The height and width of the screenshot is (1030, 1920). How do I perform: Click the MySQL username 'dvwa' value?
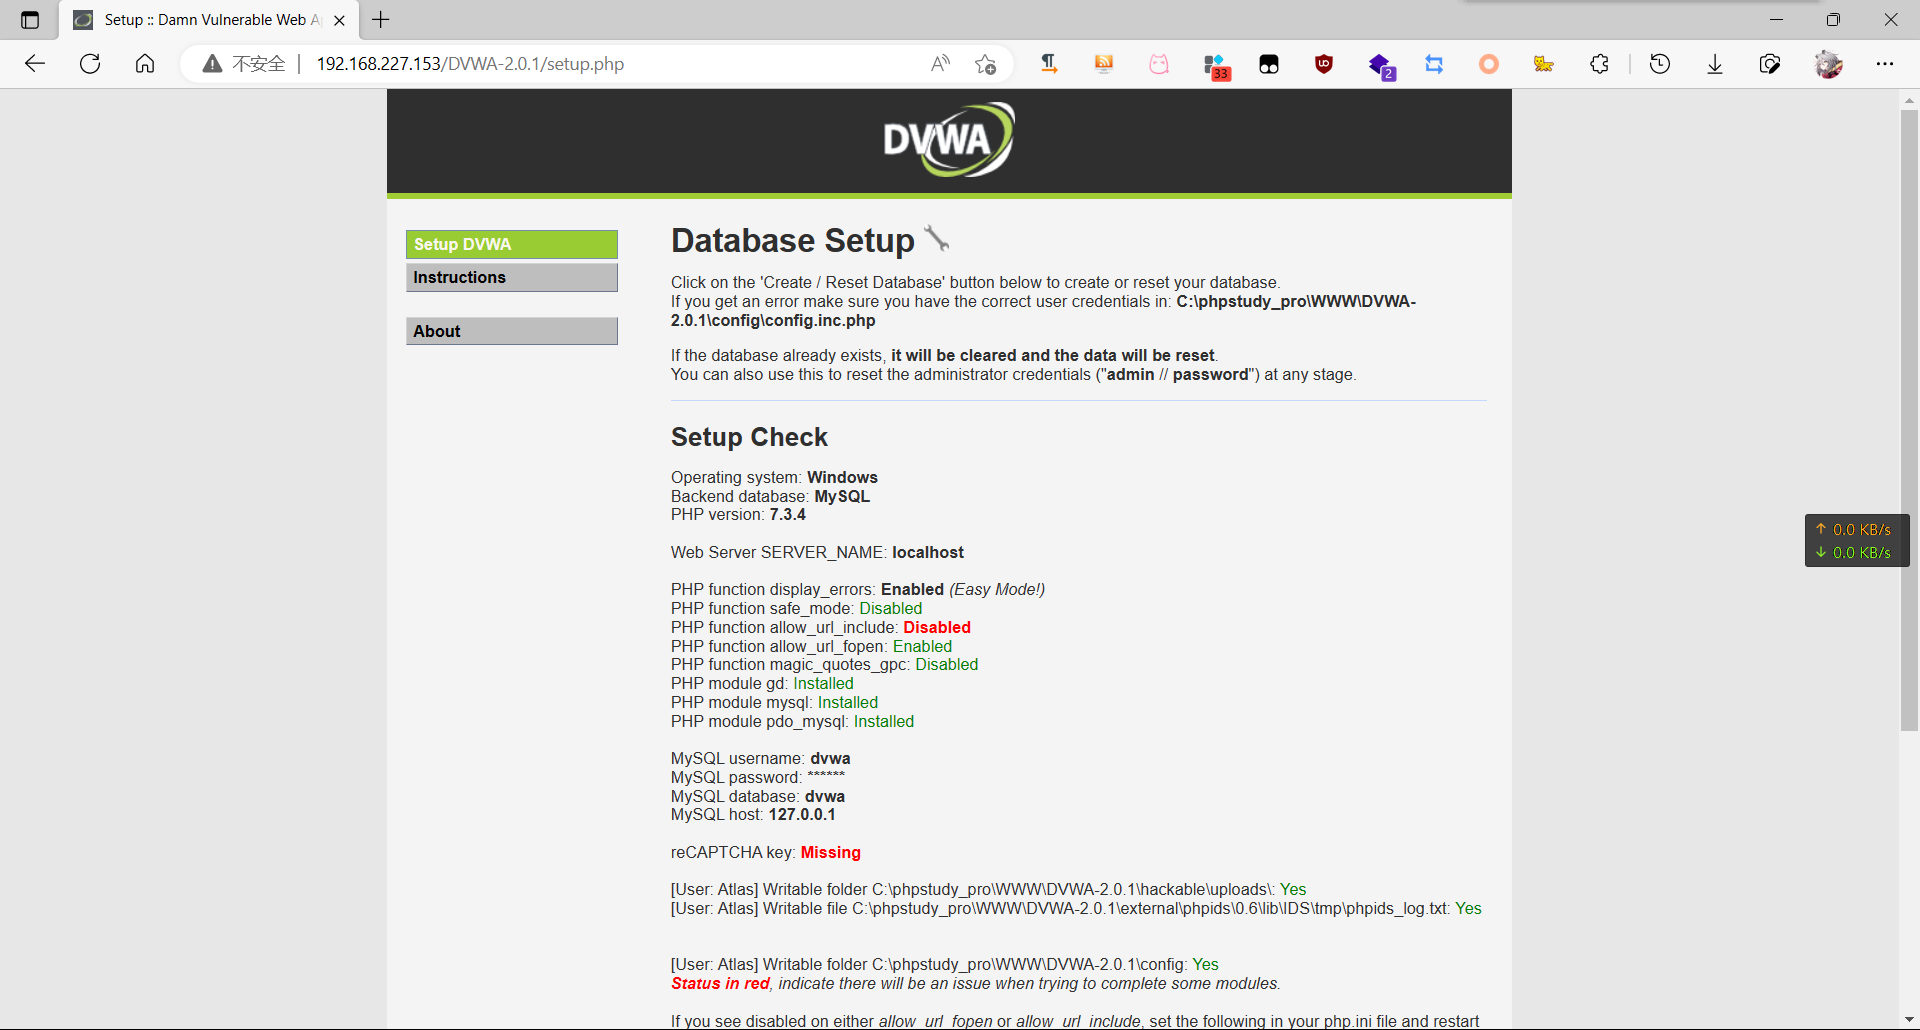[831, 759]
